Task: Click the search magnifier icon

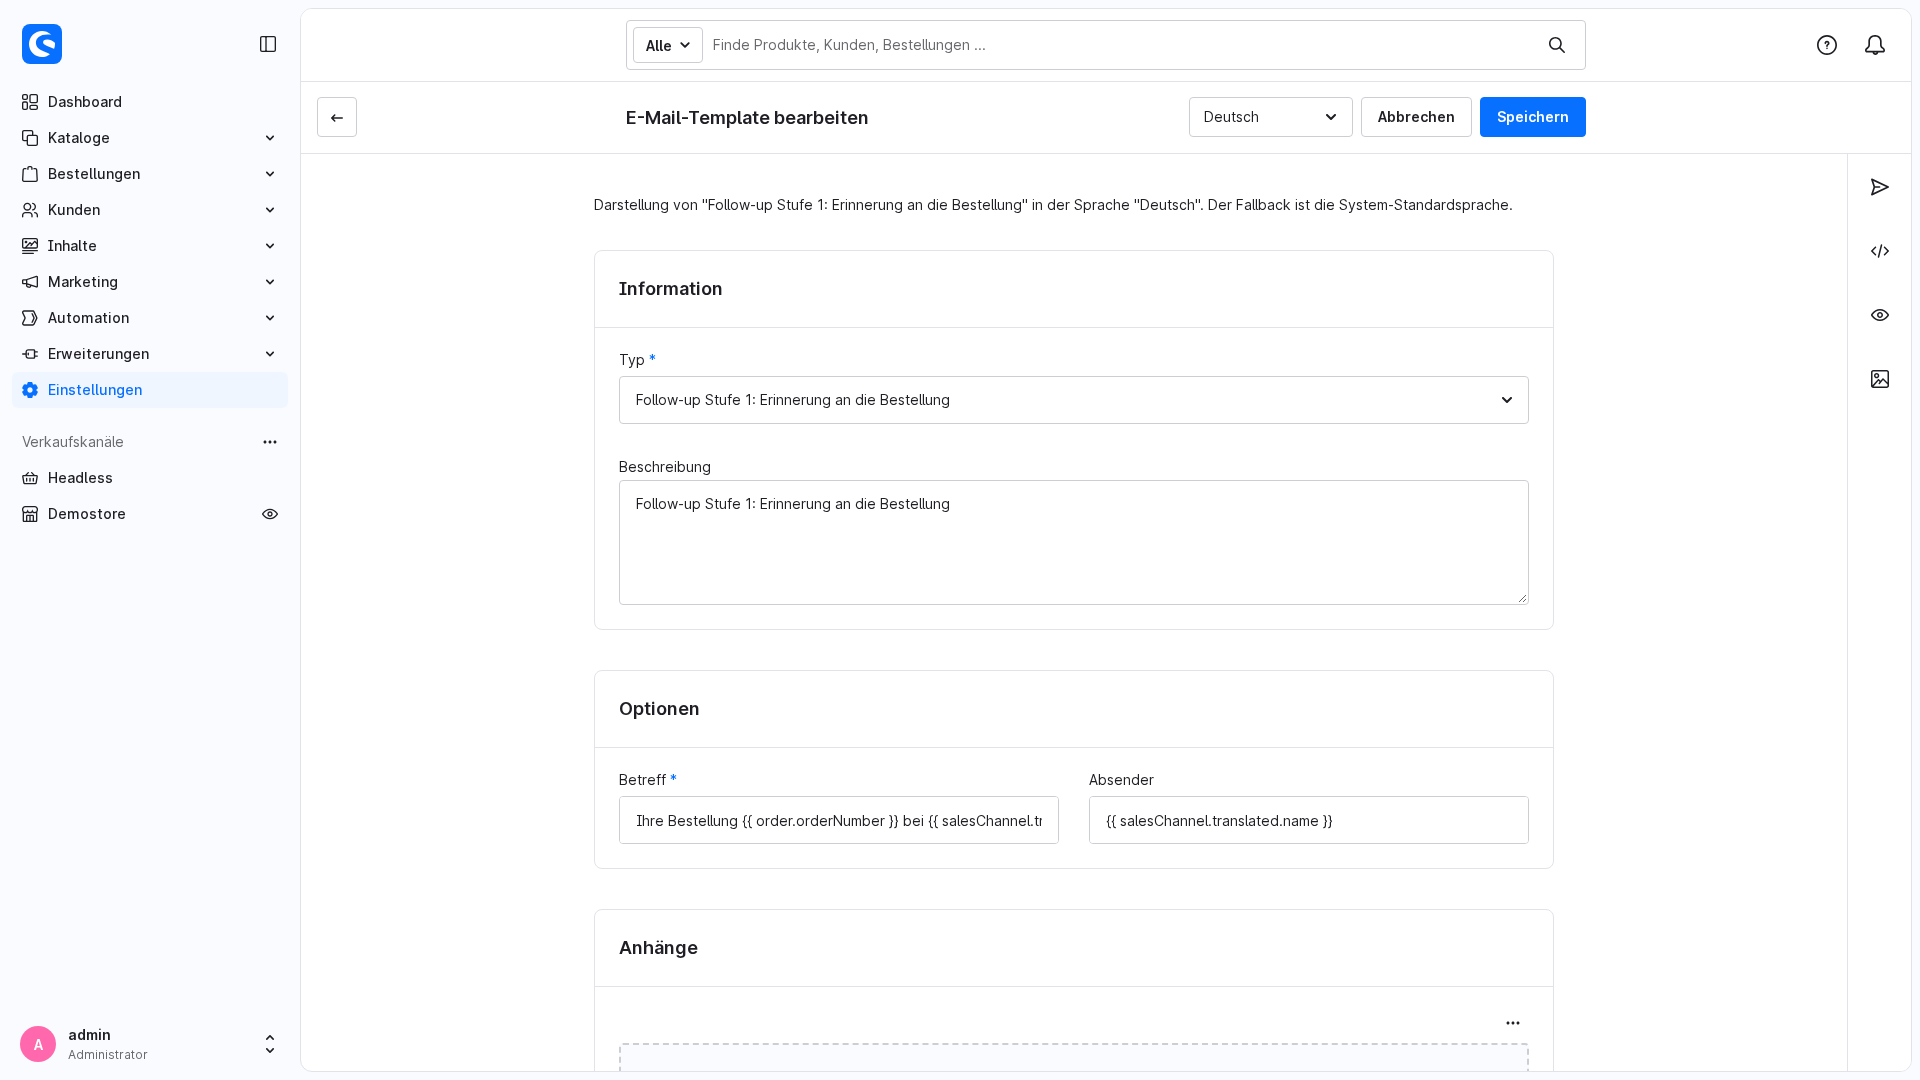Action: click(1557, 45)
